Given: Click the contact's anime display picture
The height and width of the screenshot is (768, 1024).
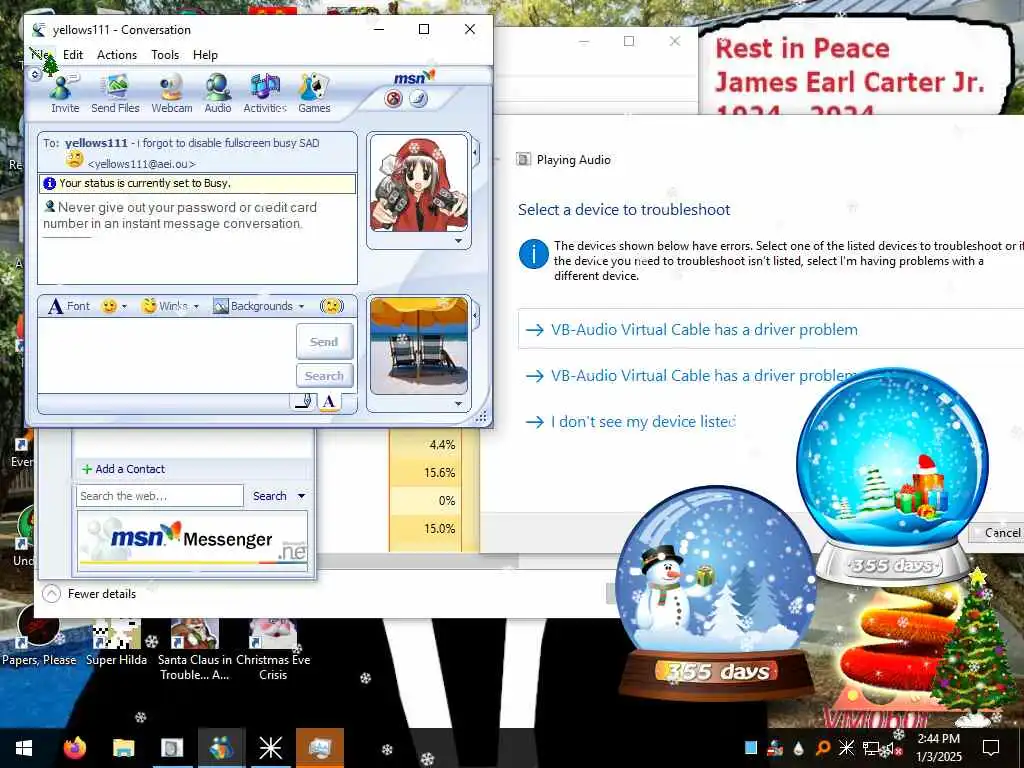Looking at the screenshot, I should [x=419, y=185].
